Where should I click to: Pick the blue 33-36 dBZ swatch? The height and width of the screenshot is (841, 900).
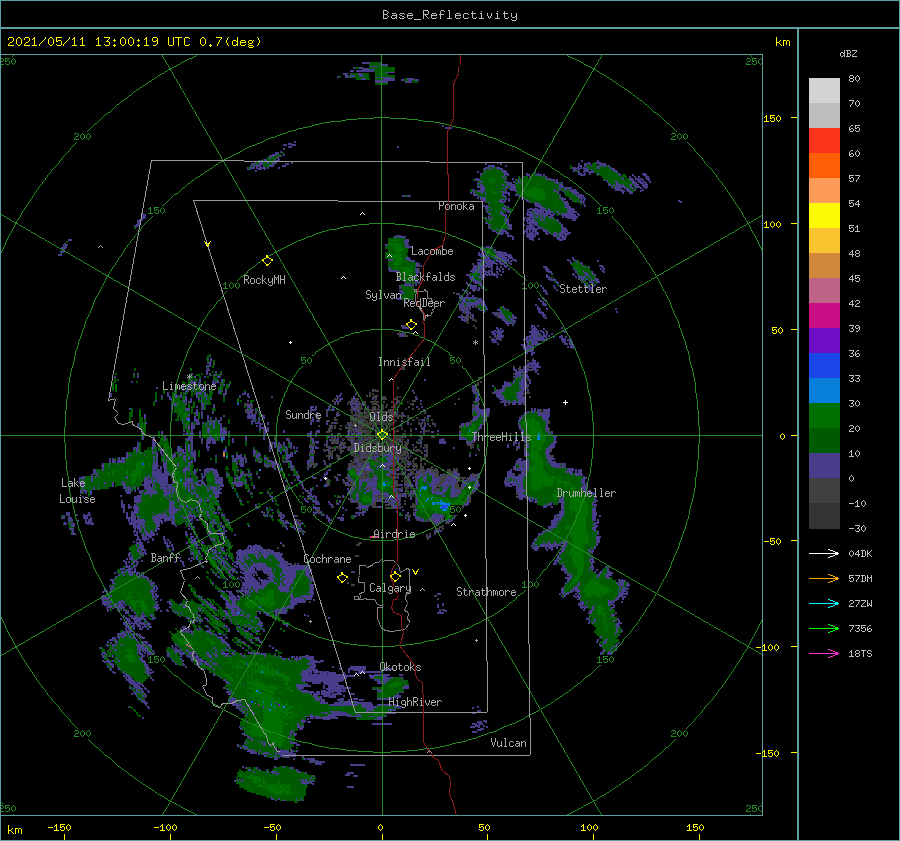(x=824, y=366)
